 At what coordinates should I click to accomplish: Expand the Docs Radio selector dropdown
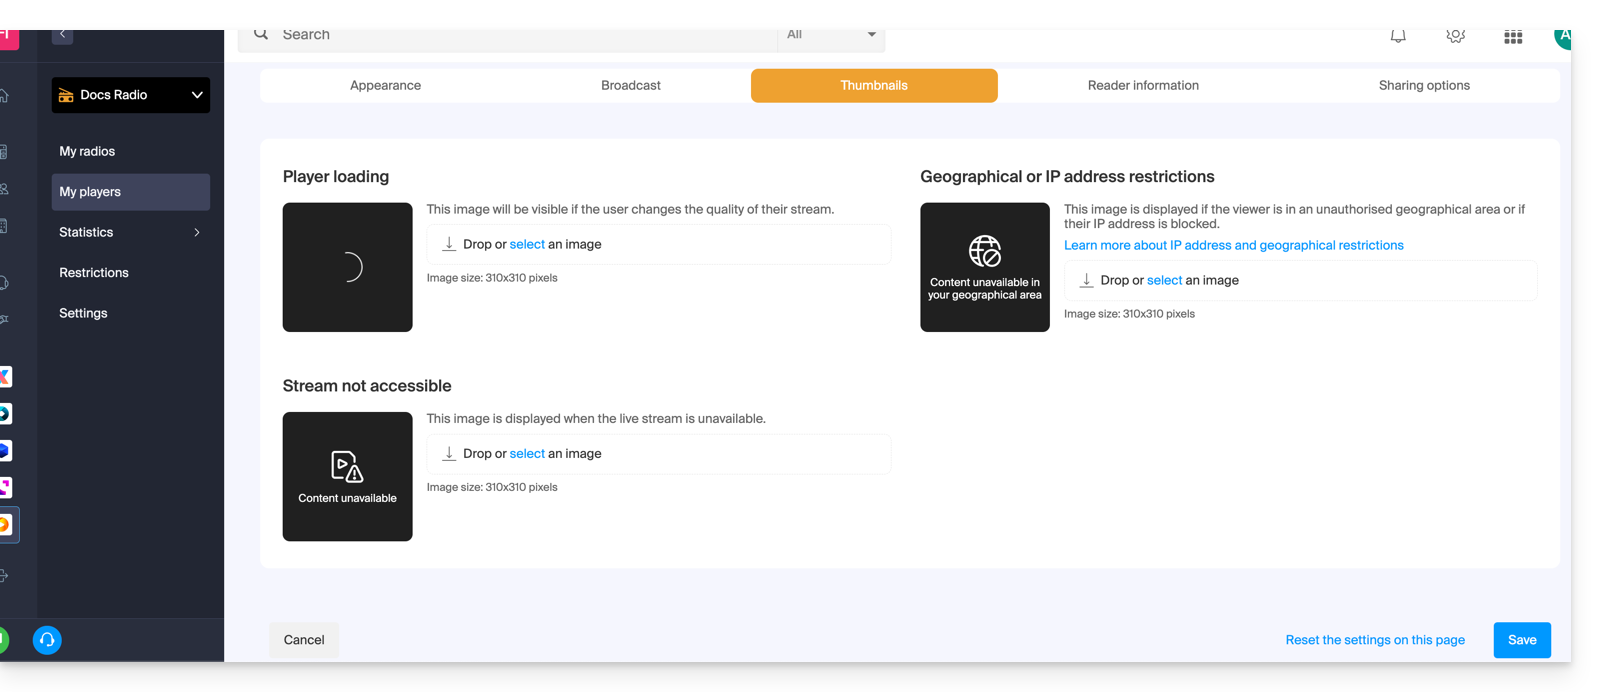point(196,95)
